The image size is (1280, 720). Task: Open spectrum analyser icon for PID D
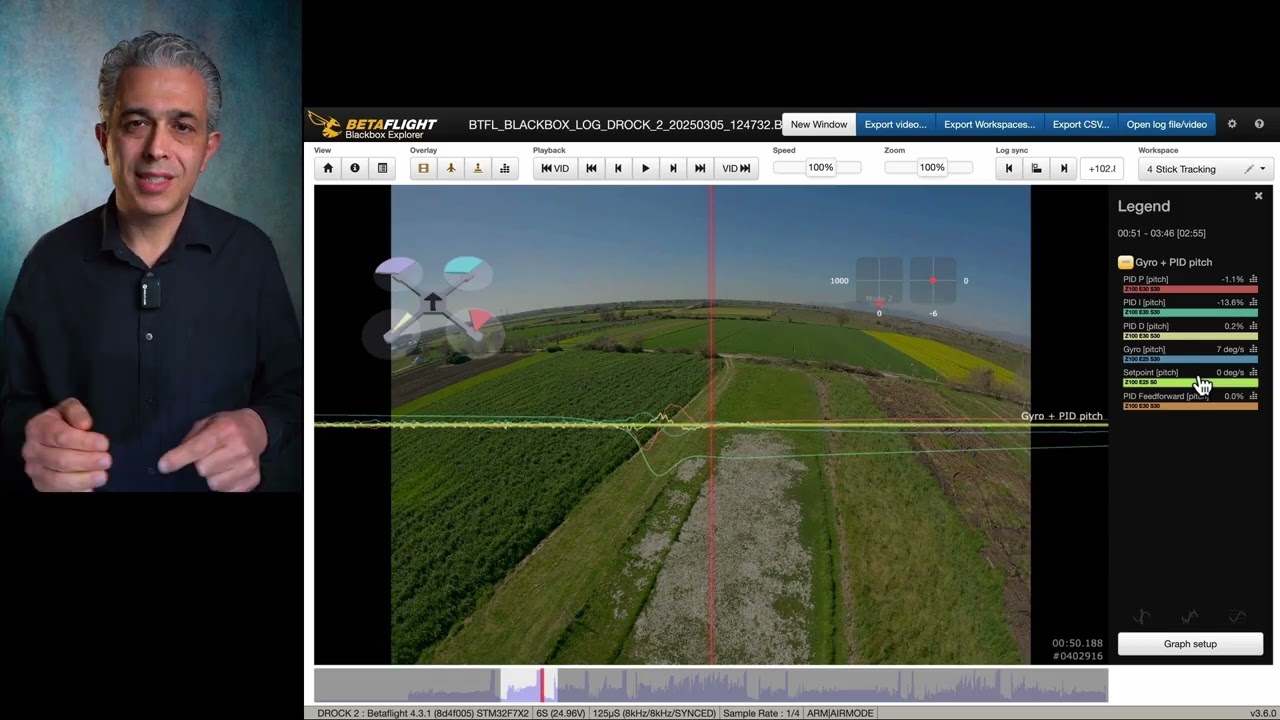(1253, 326)
